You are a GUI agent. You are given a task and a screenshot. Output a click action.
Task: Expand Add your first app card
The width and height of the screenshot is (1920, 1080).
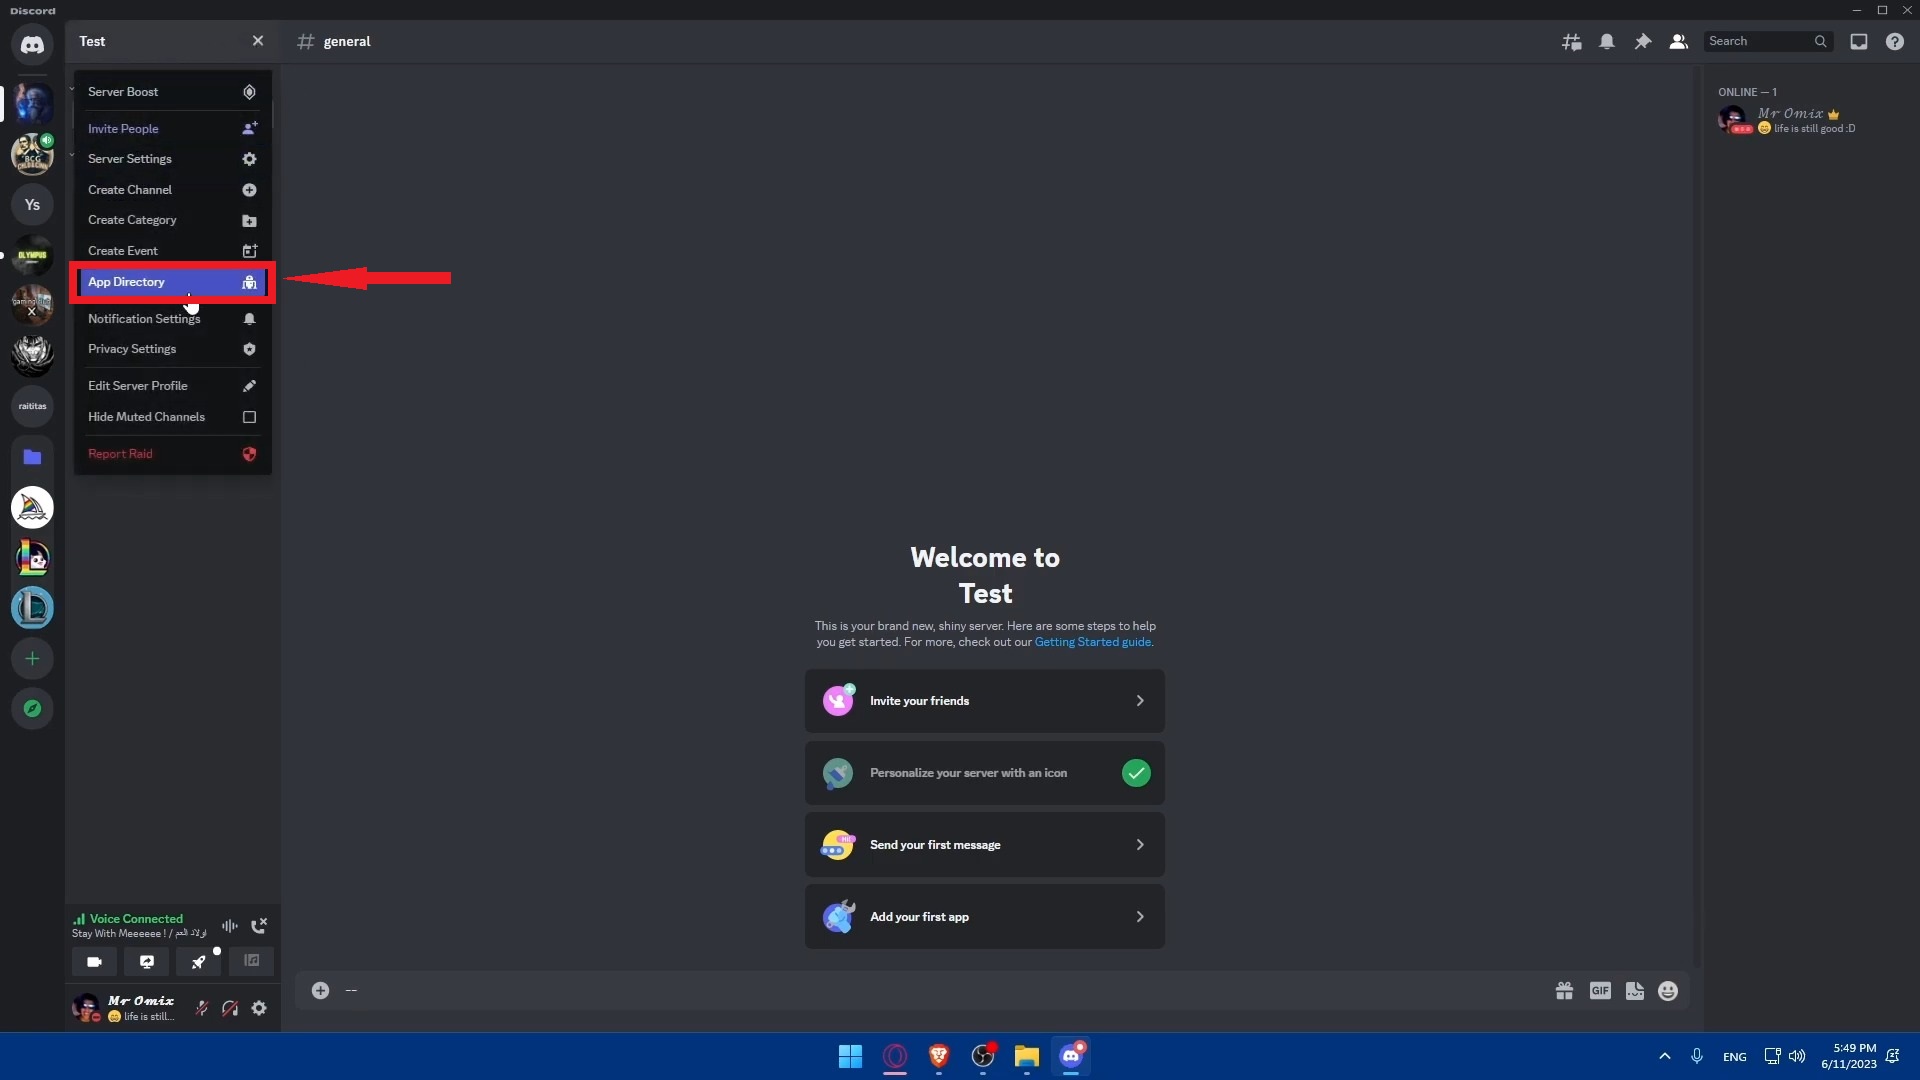tap(984, 917)
